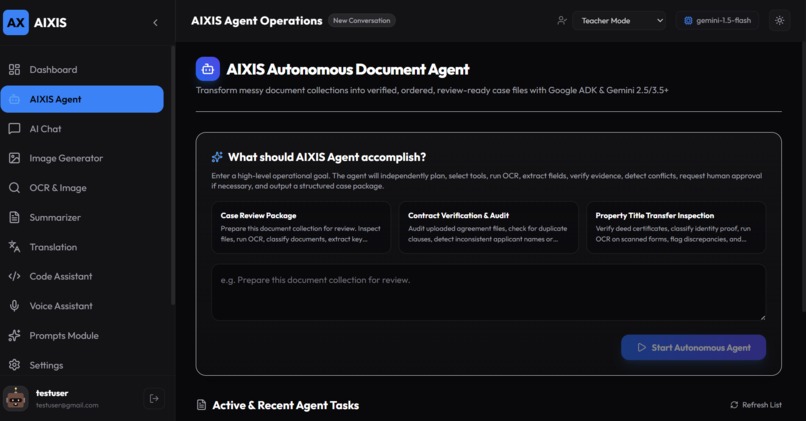Click the Refresh List link
Viewport: 806px width, 421px height.
tap(756, 405)
